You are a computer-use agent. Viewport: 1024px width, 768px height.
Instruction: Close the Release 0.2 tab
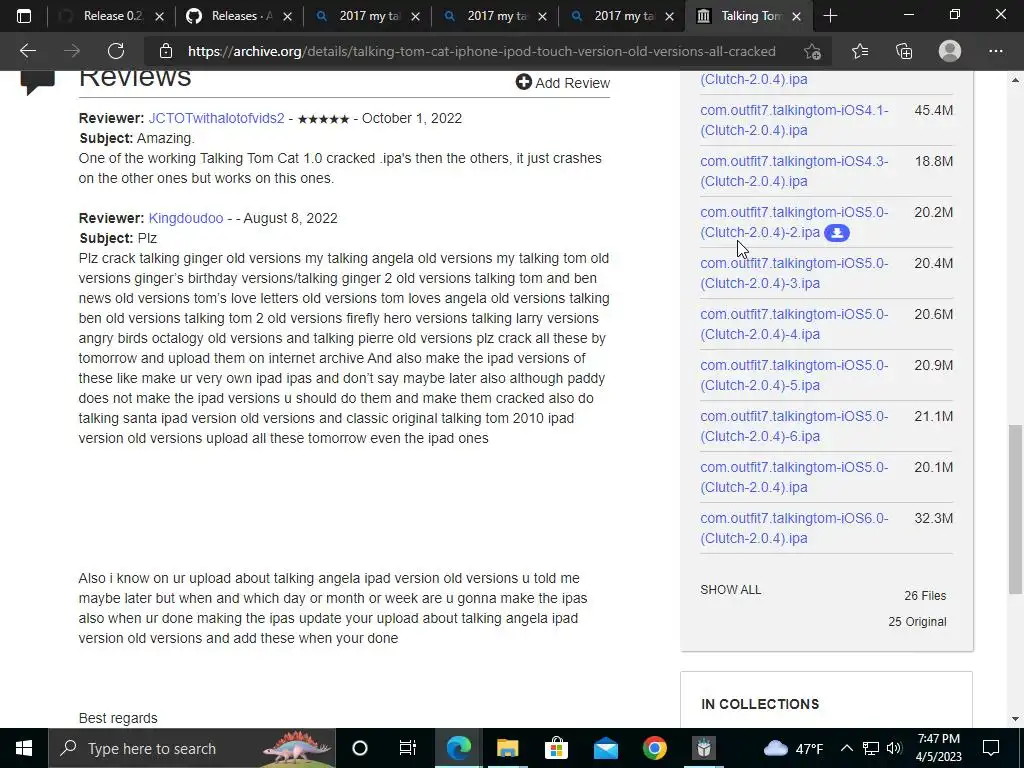(x=159, y=17)
